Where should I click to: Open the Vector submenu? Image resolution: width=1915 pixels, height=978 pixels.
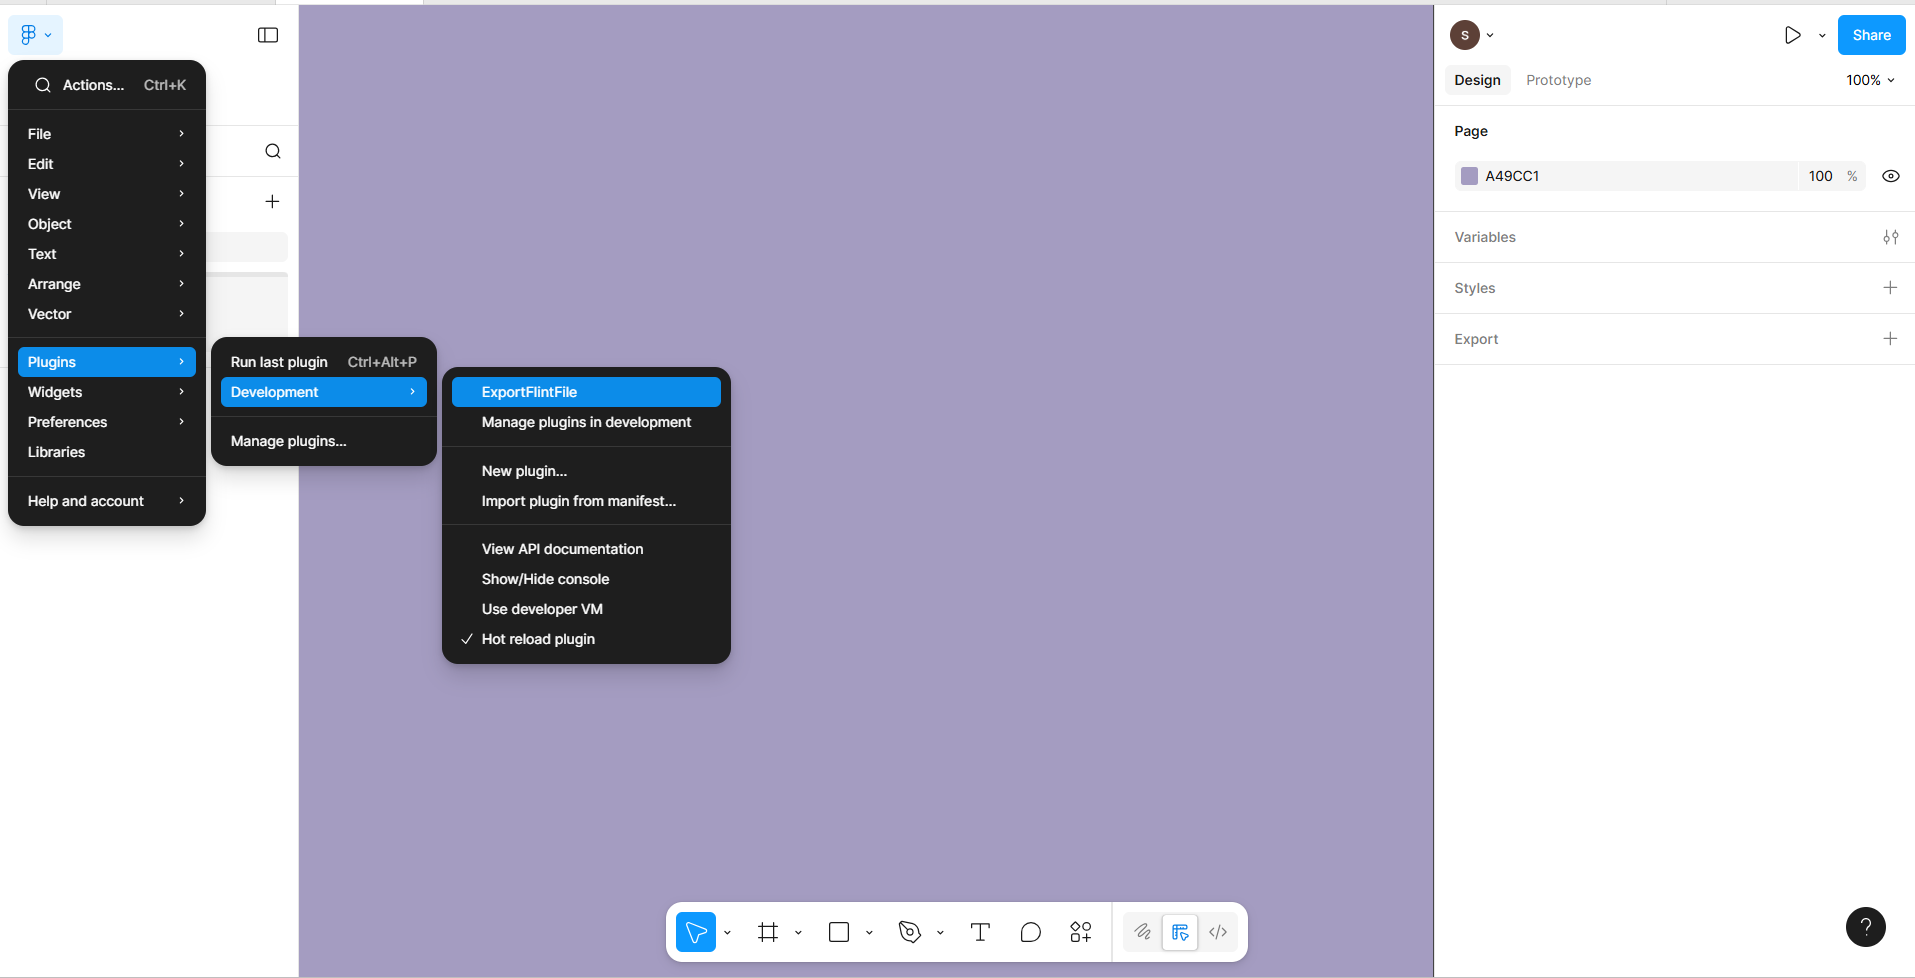pyautogui.click(x=107, y=314)
